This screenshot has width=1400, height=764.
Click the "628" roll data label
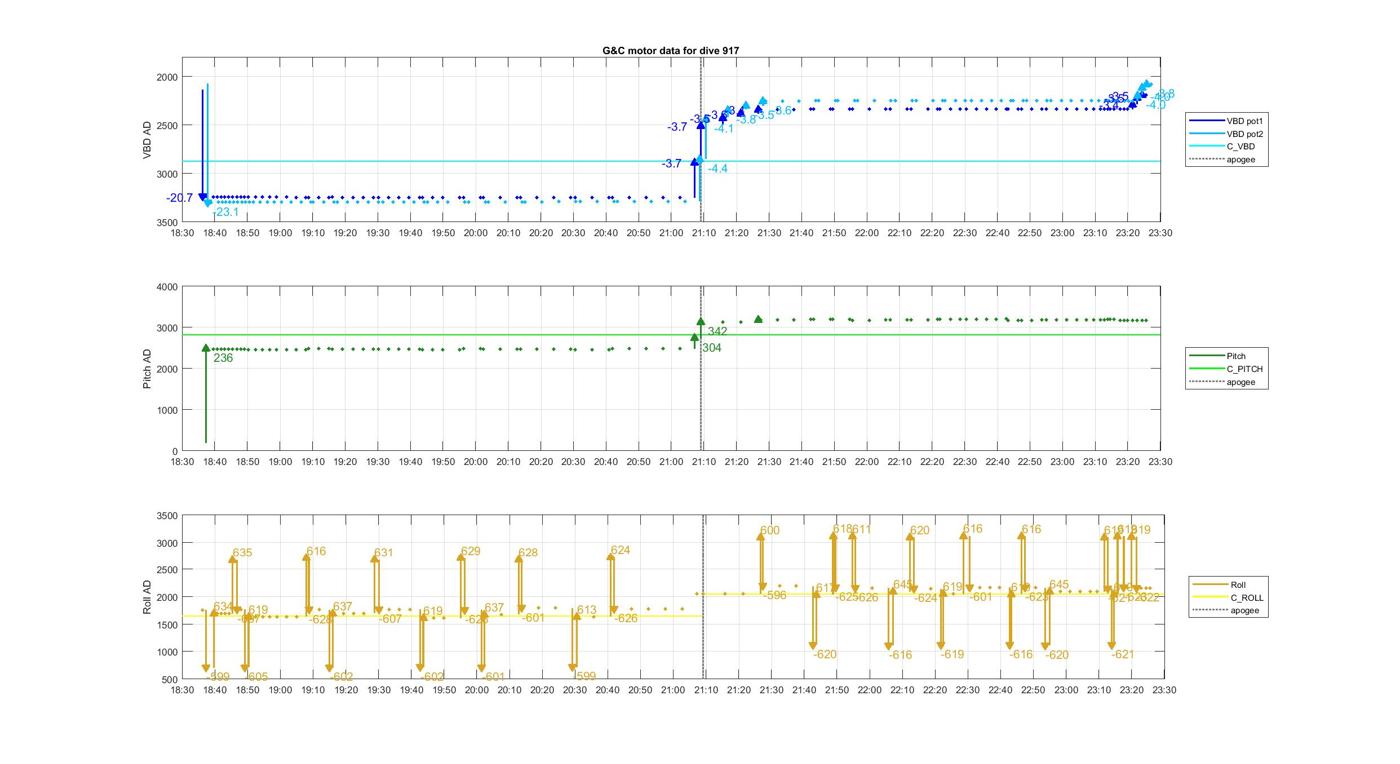pyautogui.click(x=528, y=553)
